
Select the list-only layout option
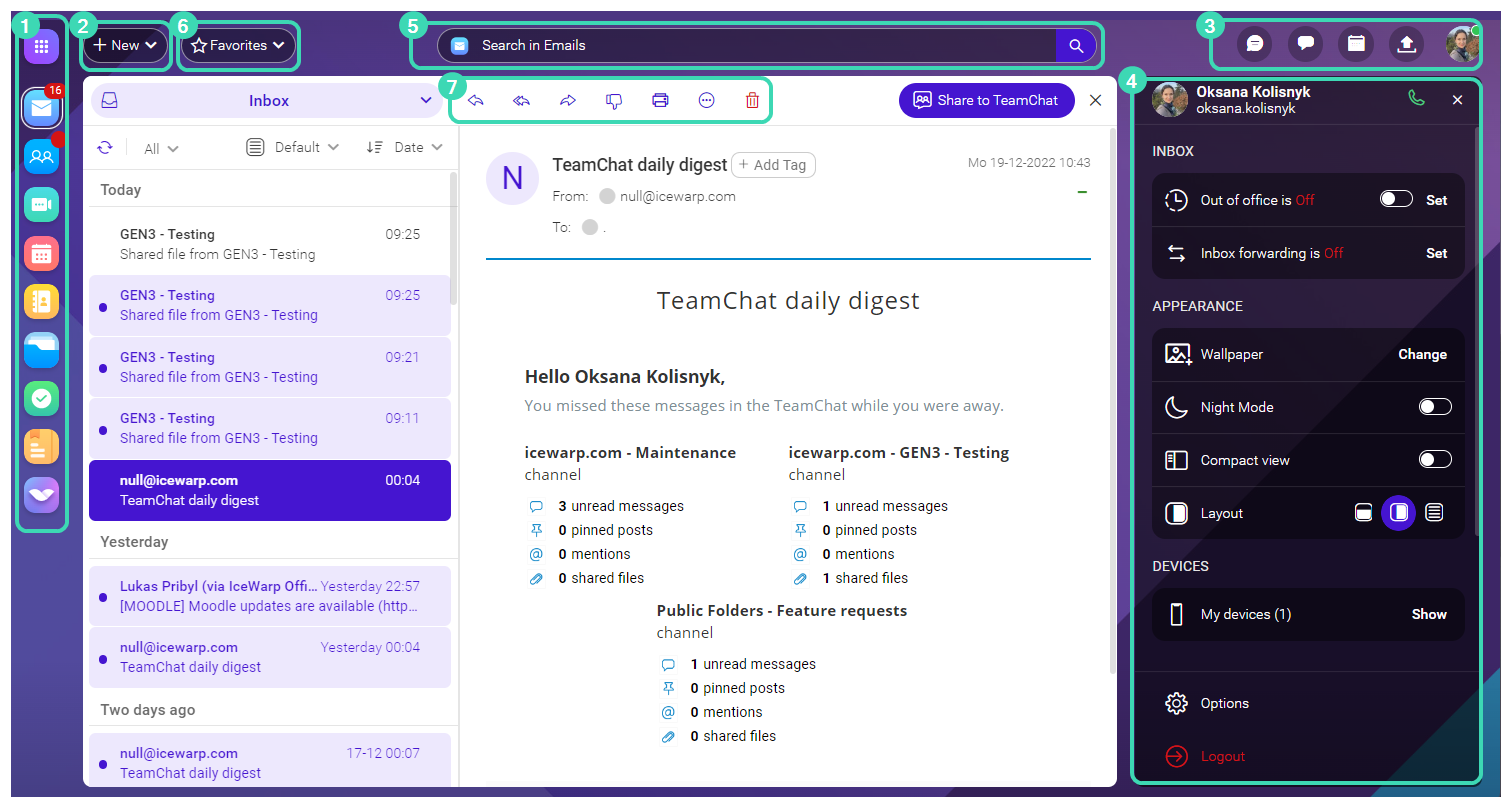(1434, 513)
